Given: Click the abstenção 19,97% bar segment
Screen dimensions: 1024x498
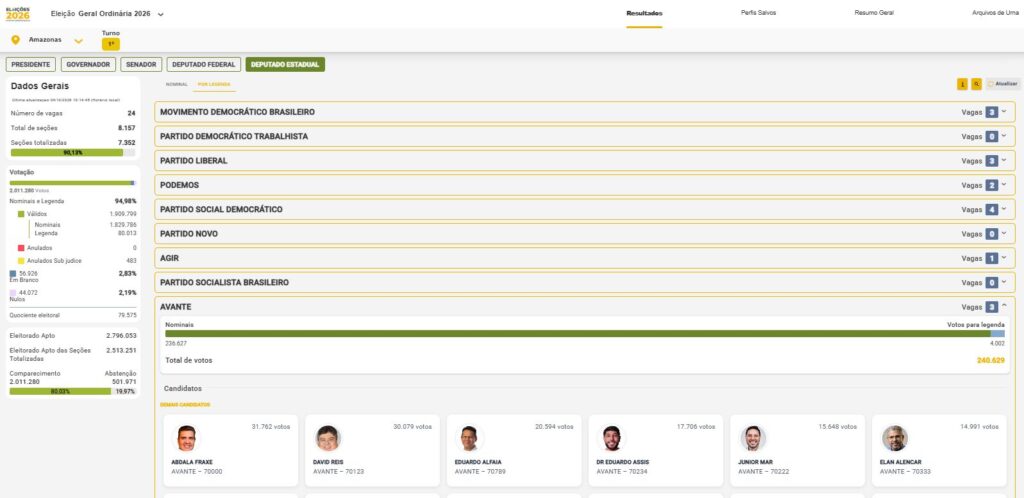Looking at the screenshot, I should [123, 392].
